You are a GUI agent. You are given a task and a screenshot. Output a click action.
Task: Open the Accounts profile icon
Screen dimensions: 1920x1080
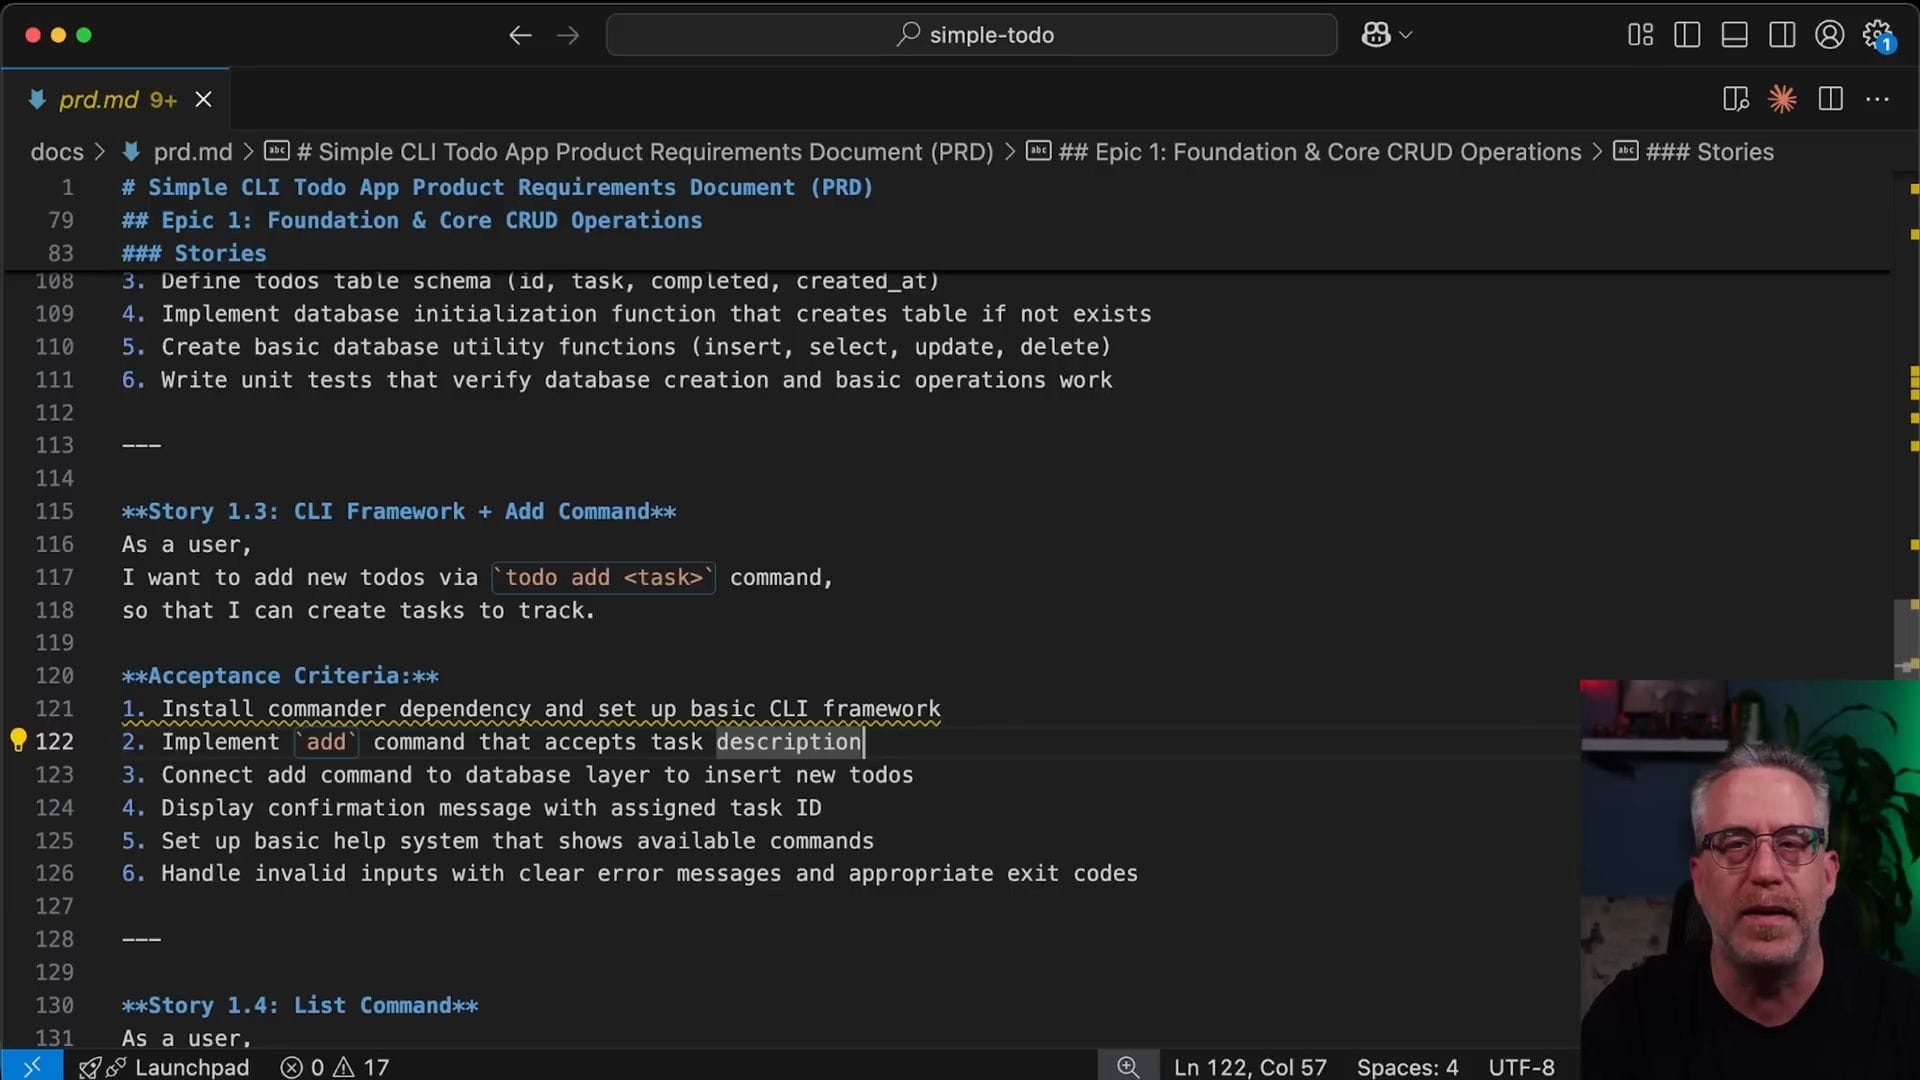point(1829,35)
